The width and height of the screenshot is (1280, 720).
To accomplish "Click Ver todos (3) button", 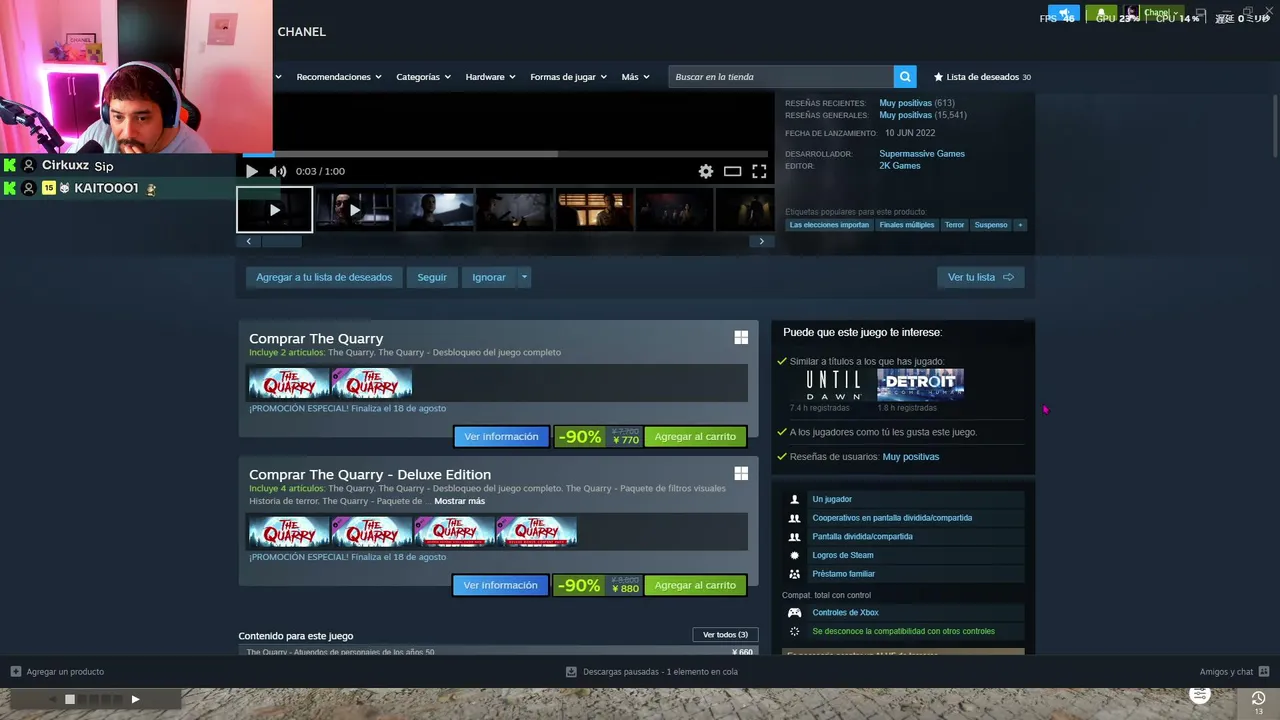I will (725, 635).
